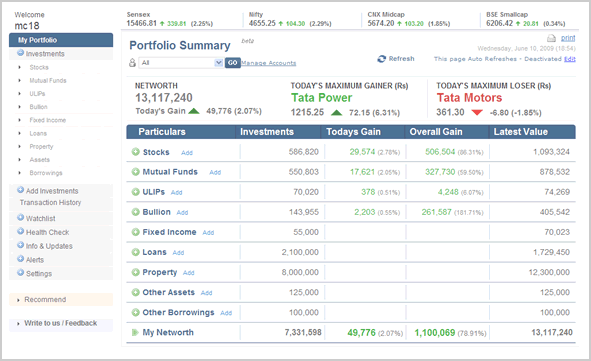
Task: Expand Property row green plus icon
Action: [x=136, y=272]
